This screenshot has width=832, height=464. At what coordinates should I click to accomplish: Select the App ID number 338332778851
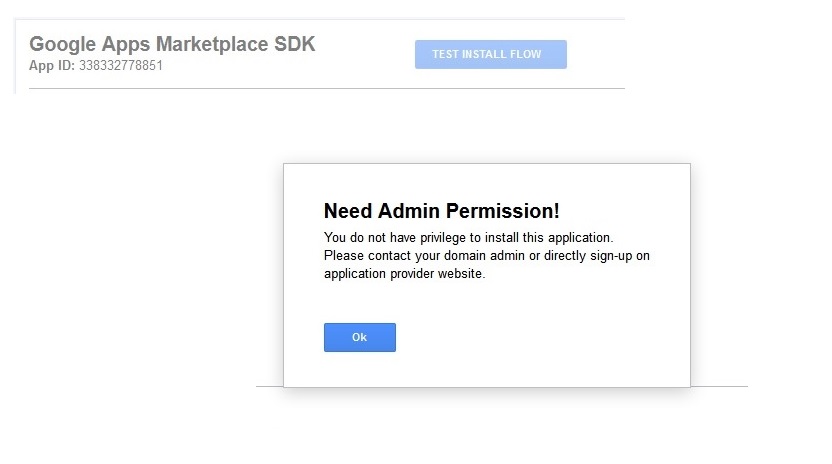coord(120,66)
